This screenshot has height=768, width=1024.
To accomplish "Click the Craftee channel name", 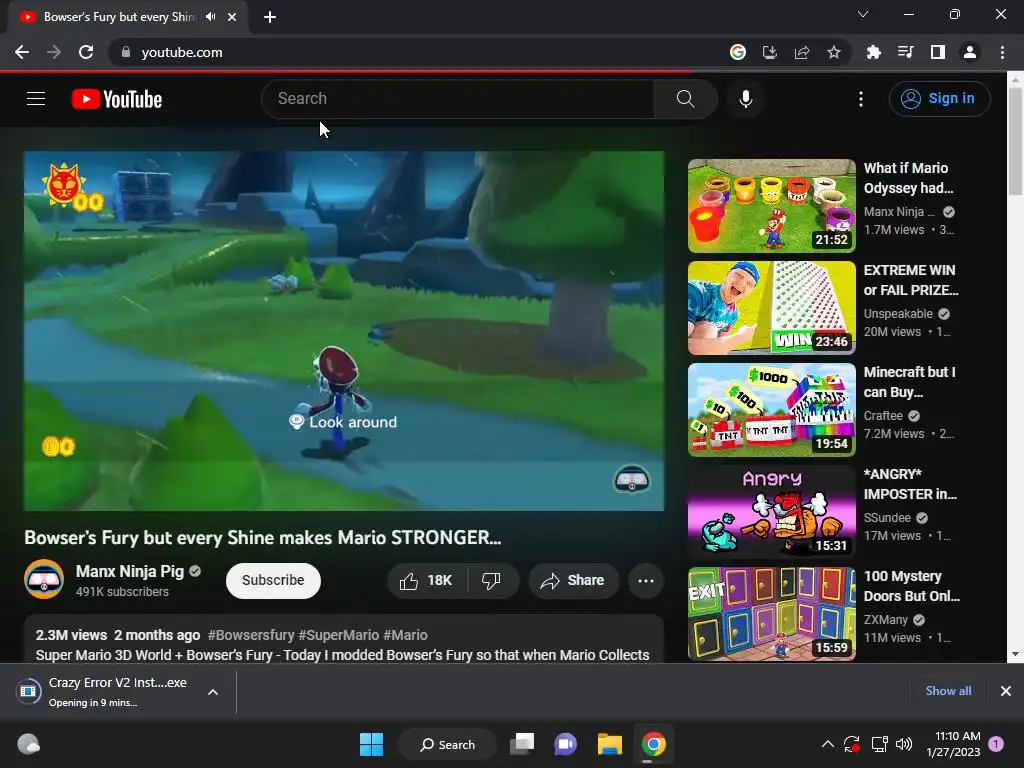I will [x=883, y=415].
